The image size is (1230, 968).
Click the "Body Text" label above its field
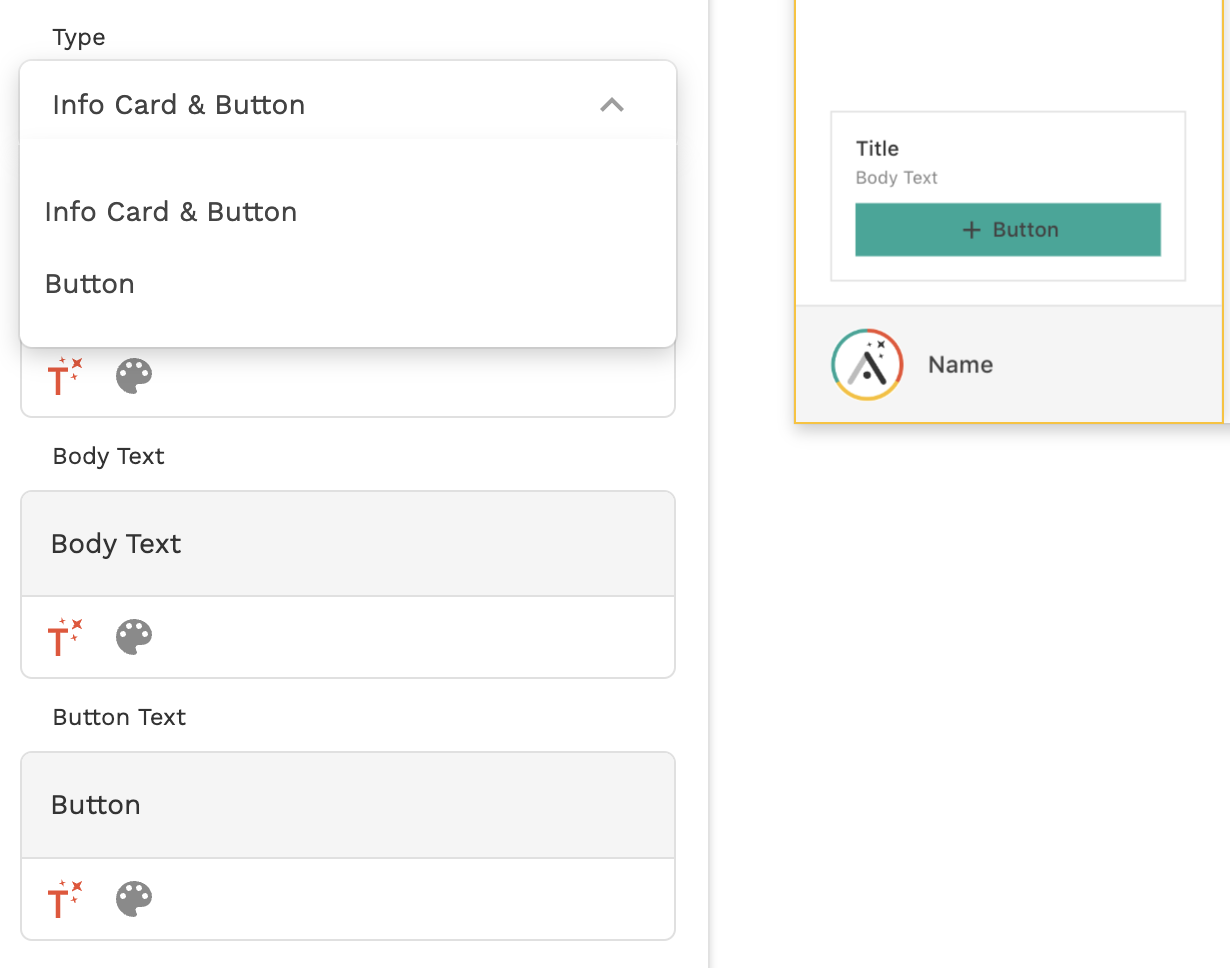108,456
